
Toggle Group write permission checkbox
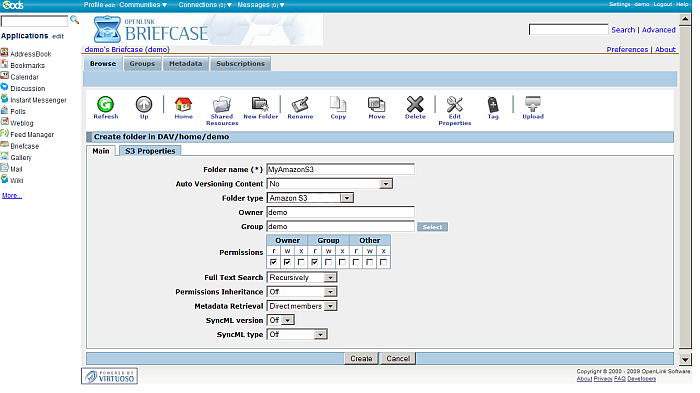click(329, 262)
